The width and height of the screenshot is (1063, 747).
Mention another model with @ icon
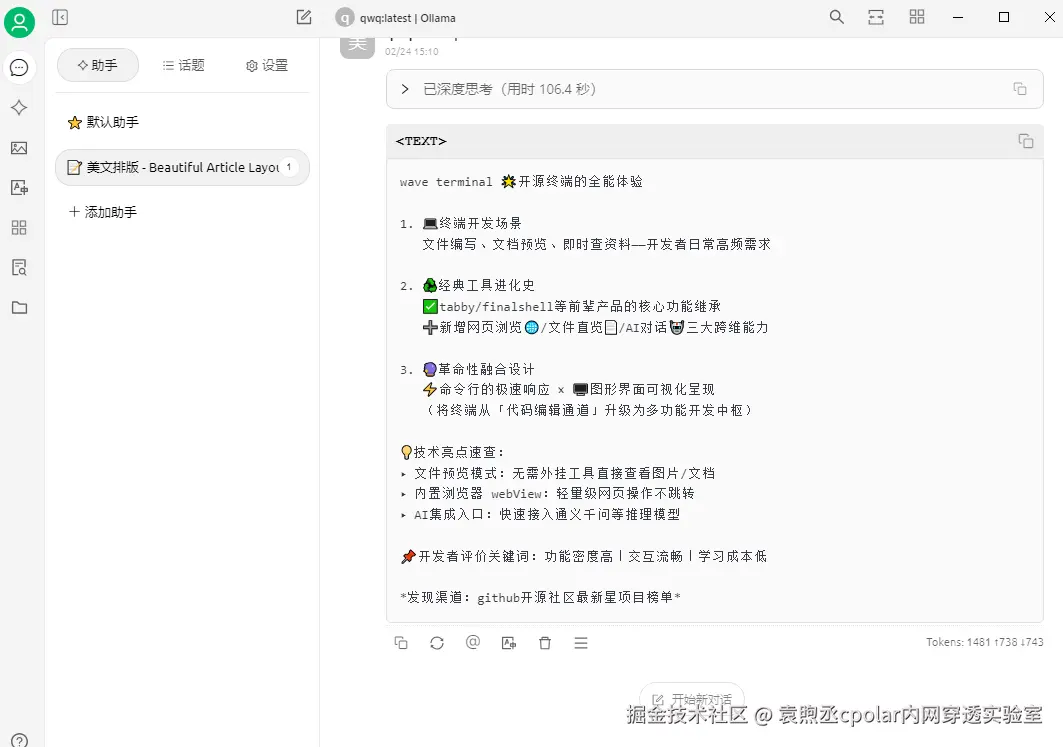473,642
